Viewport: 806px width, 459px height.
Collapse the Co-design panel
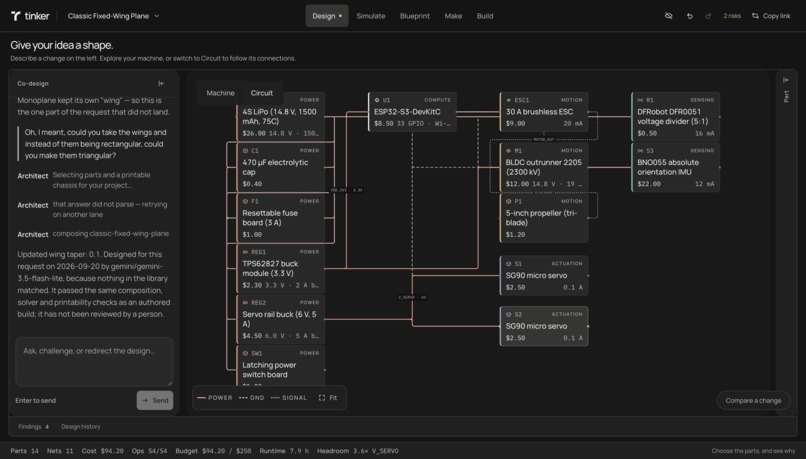161,83
